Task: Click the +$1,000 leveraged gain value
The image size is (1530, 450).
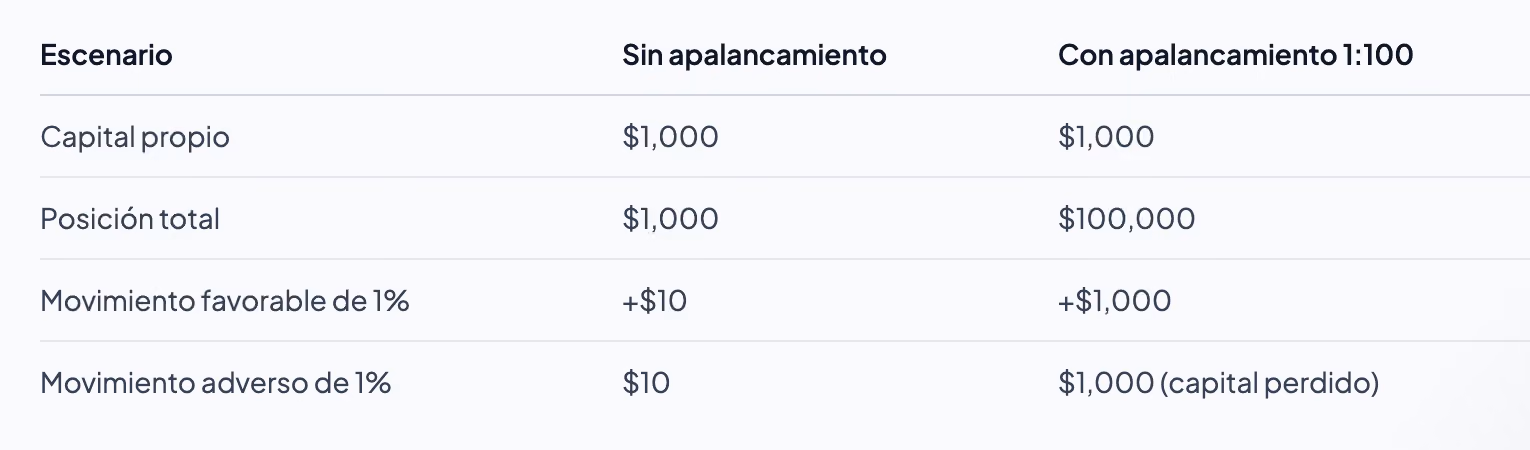Action: pyautogui.click(x=1114, y=301)
